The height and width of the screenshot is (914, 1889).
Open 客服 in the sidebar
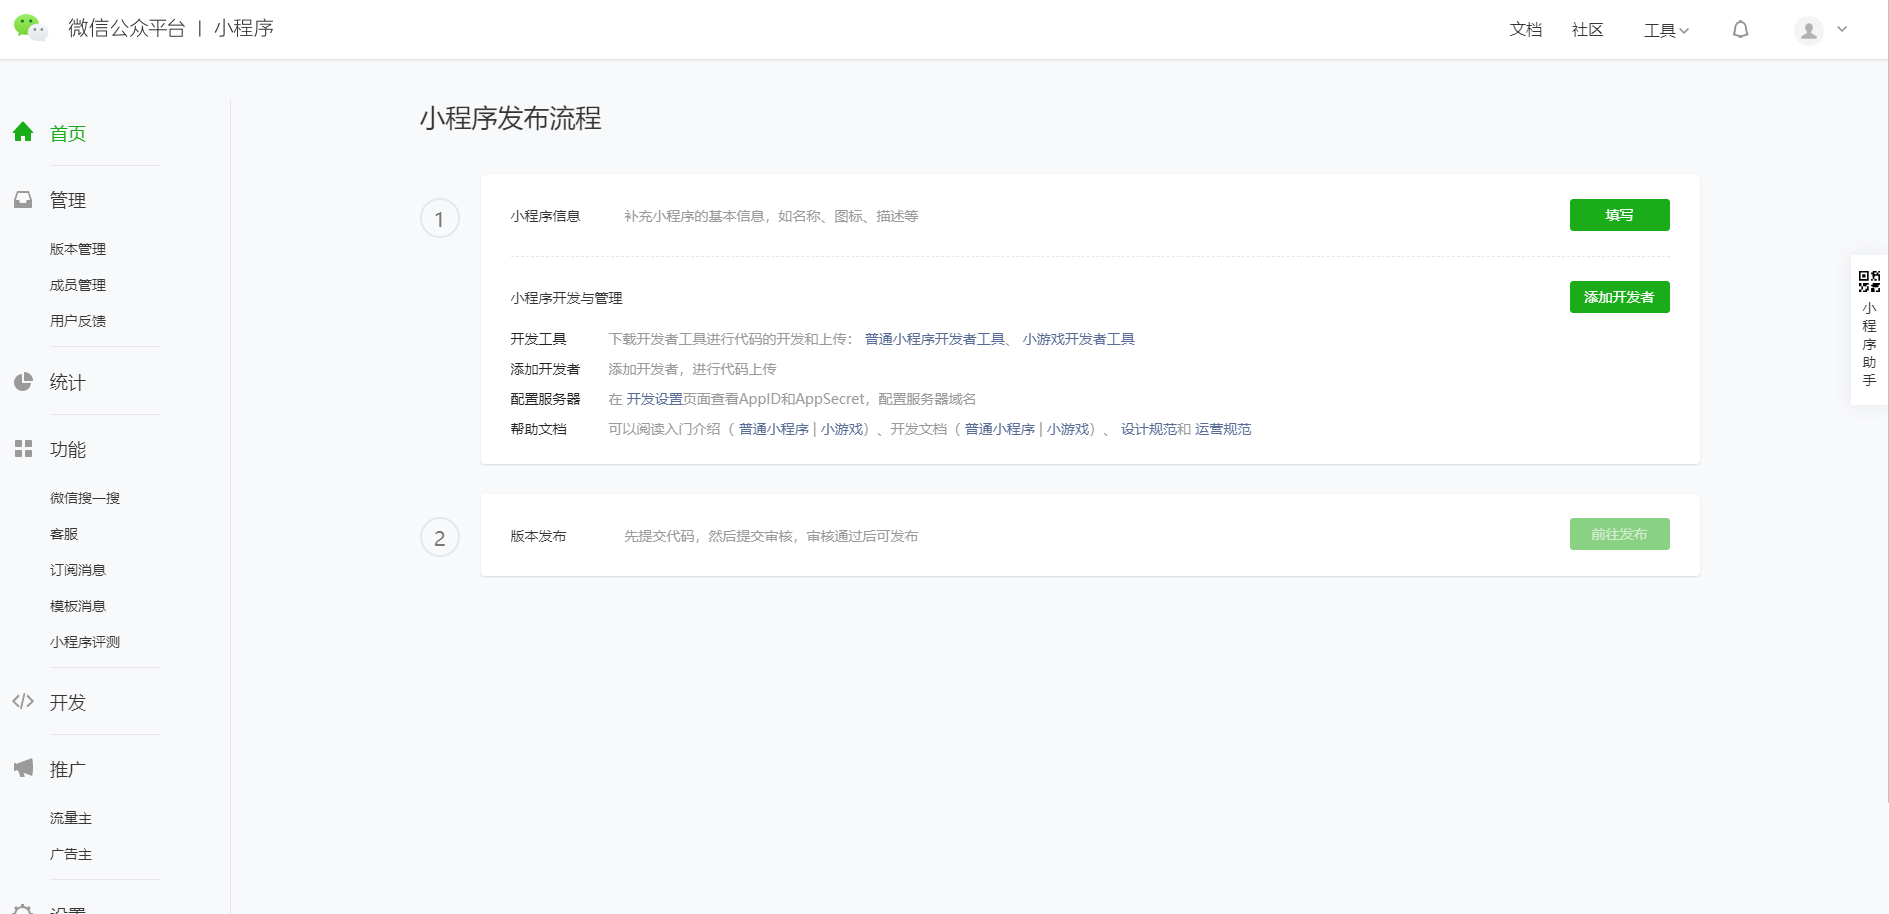[64, 534]
